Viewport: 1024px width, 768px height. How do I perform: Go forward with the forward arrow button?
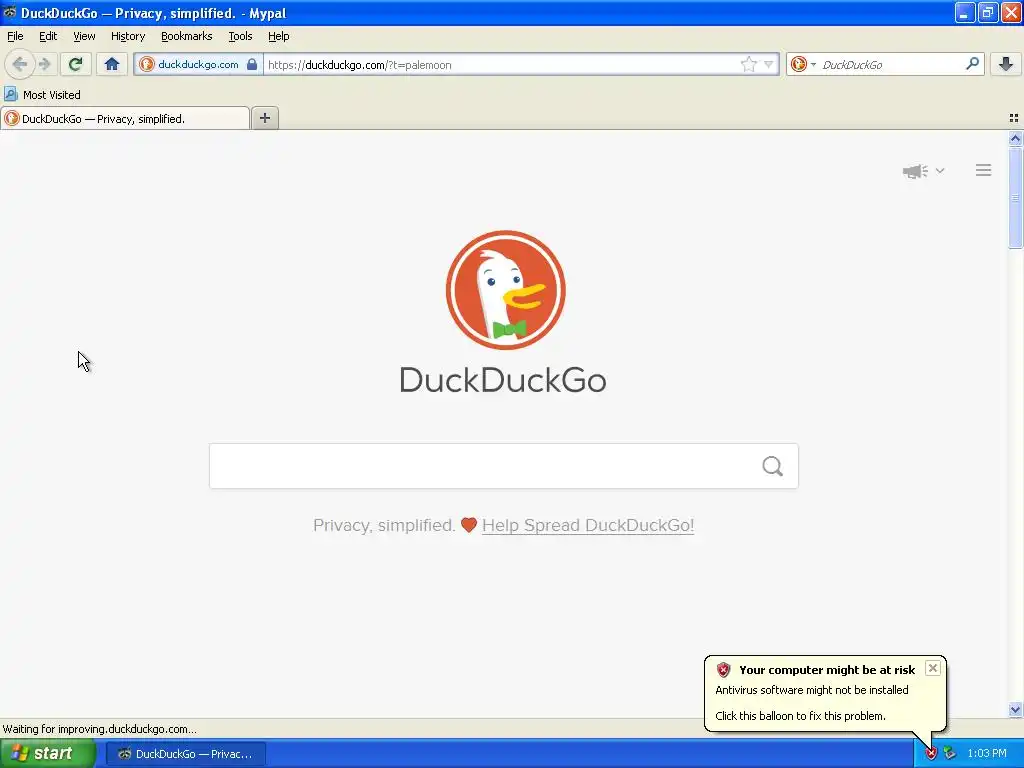44,64
